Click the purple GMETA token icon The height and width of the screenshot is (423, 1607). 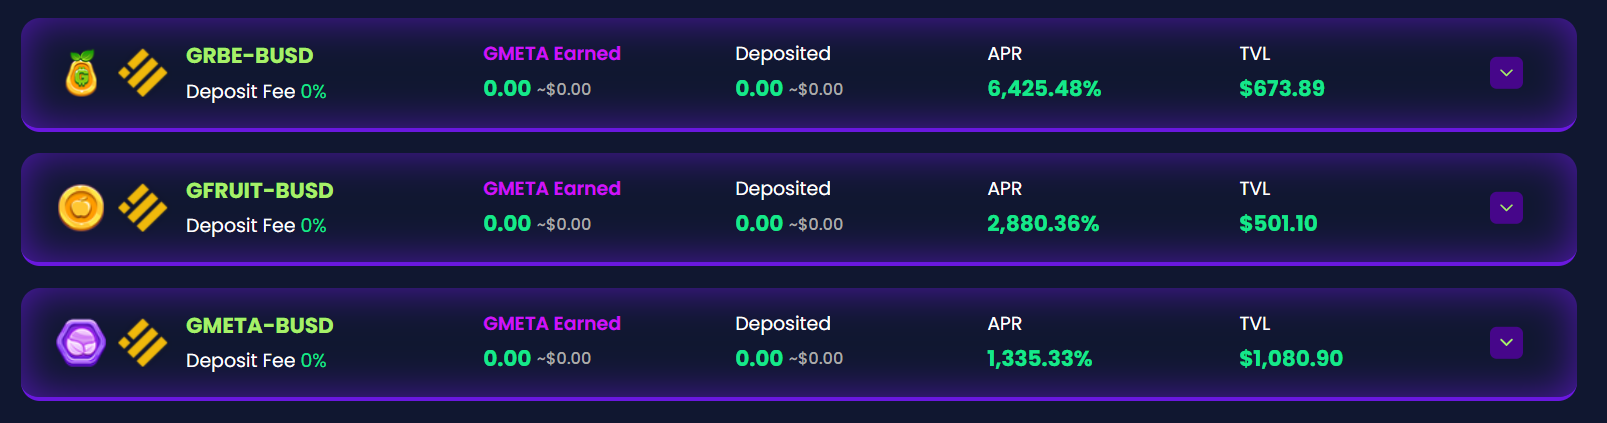81,343
